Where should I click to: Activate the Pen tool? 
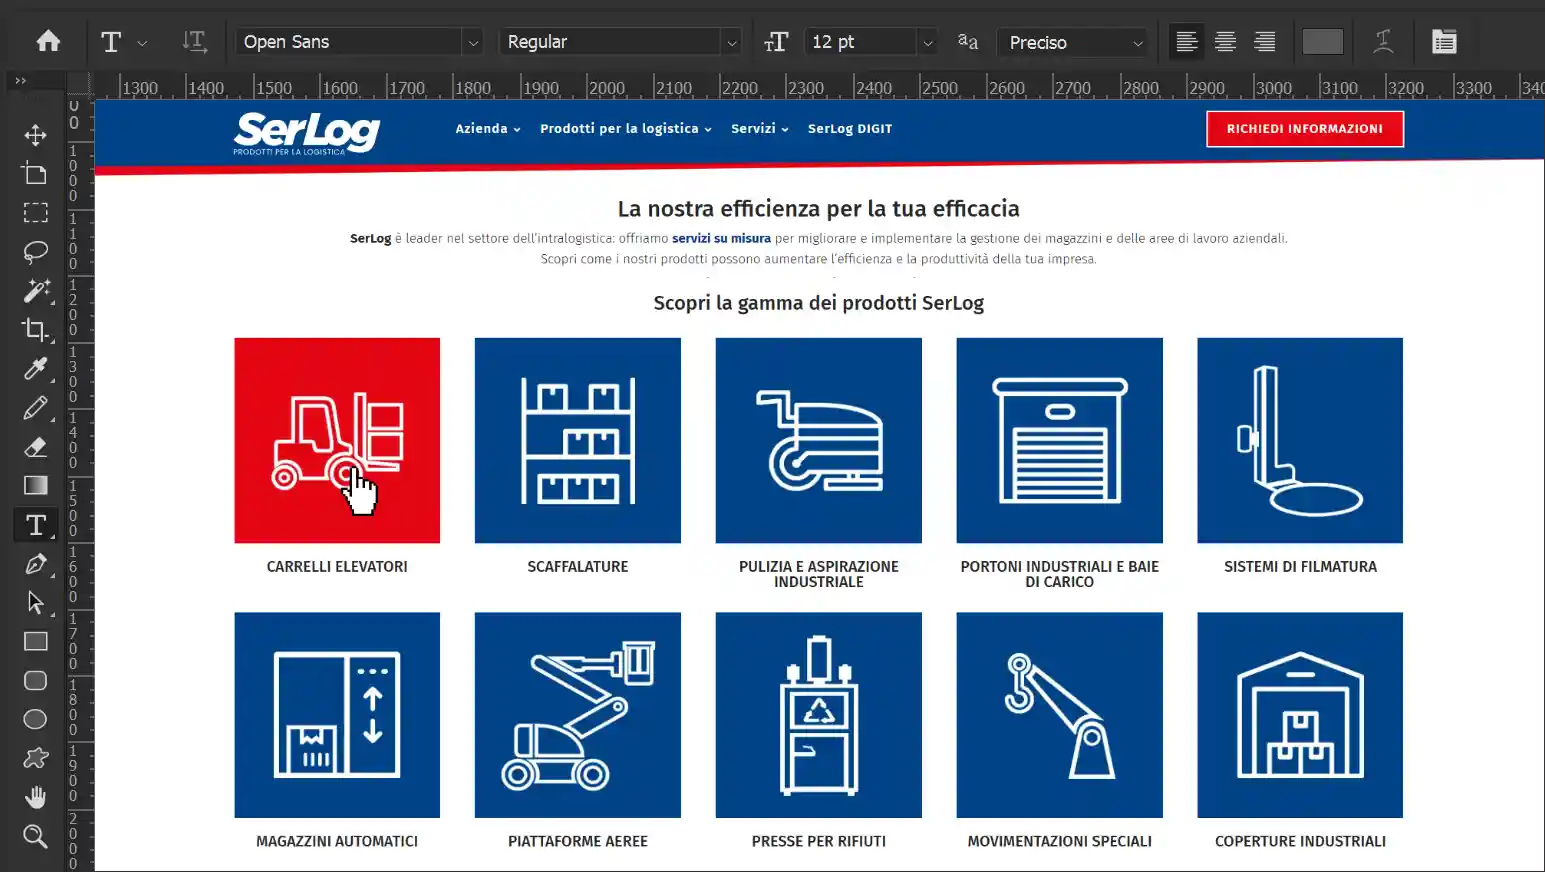[35, 564]
